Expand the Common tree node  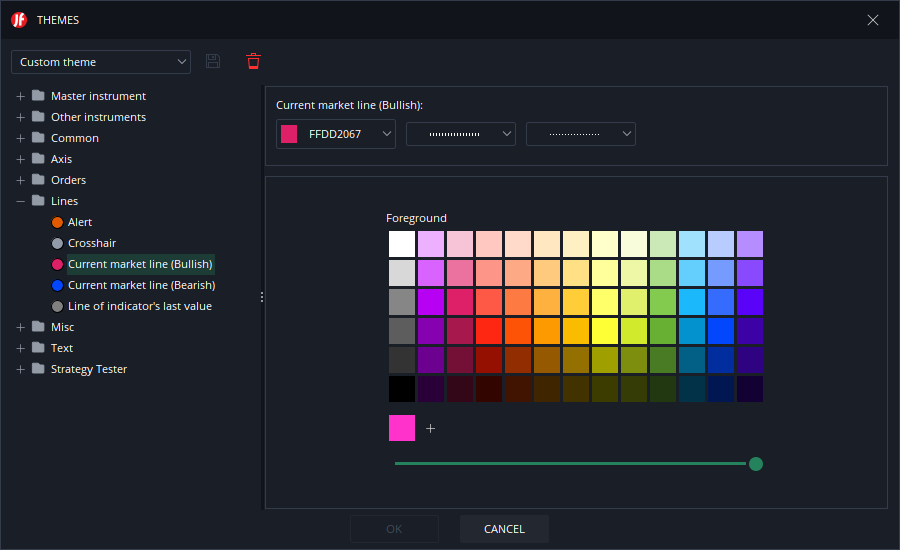pyautogui.click(x=21, y=138)
